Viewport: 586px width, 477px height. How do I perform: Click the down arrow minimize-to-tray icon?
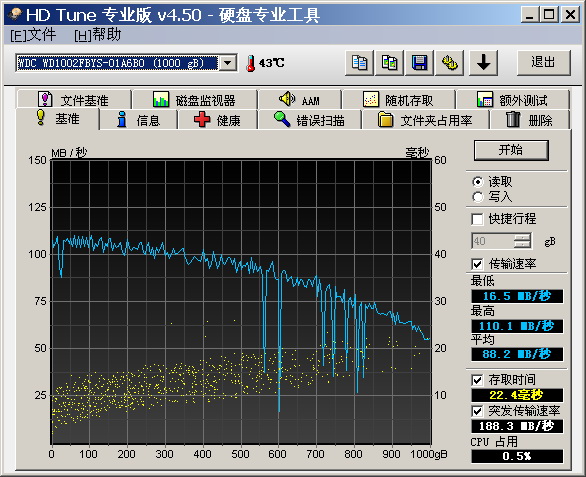483,62
